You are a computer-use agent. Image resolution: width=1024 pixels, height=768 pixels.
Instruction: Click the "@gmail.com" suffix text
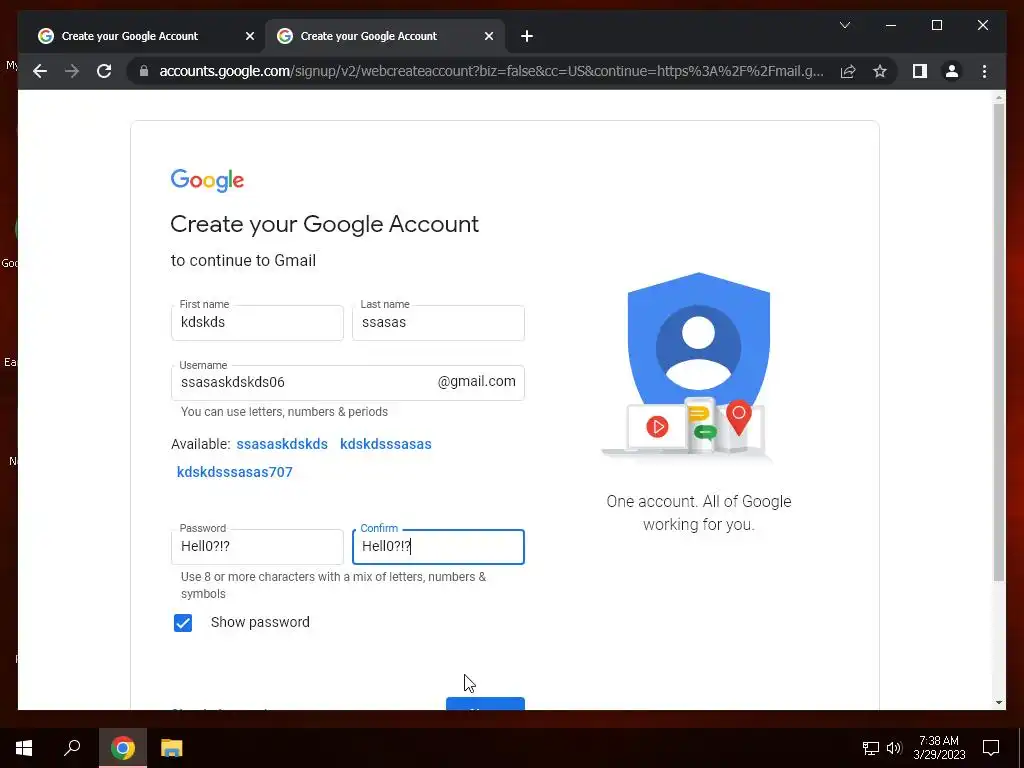477,381
